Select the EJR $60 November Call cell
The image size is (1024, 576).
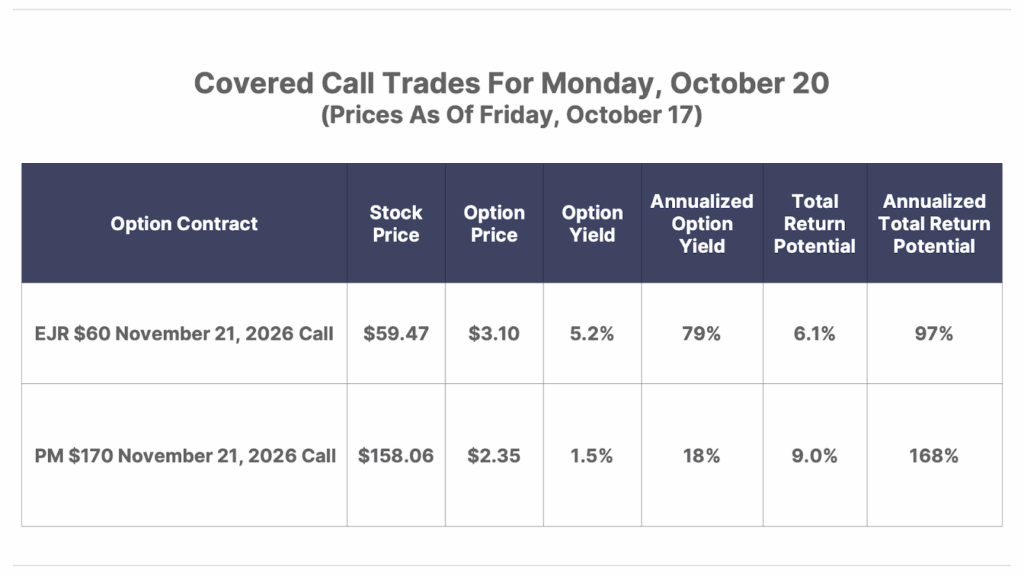point(184,334)
